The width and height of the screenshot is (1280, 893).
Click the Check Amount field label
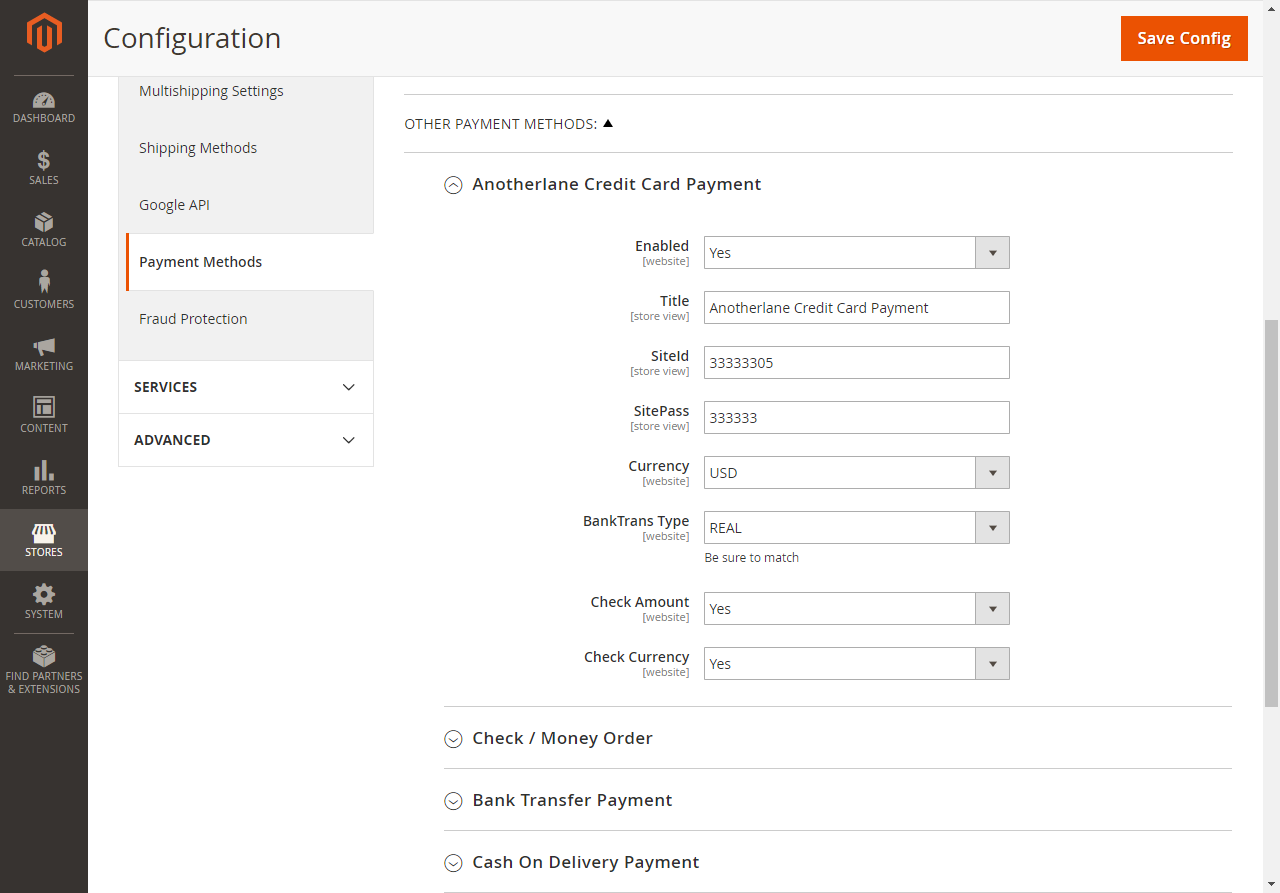point(640,602)
